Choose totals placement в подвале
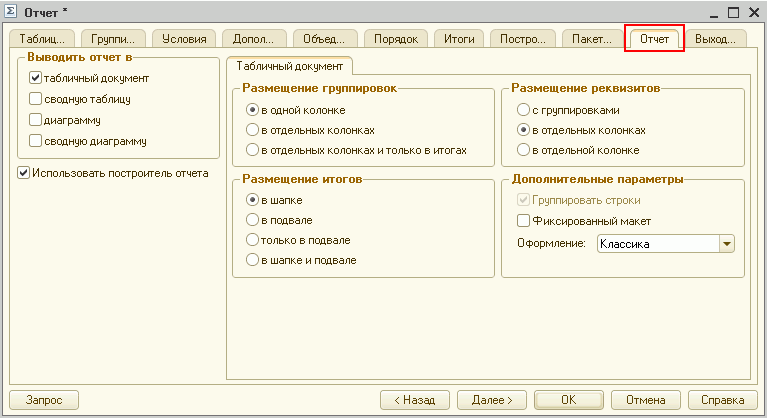767x418 pixels. point(252,220)
